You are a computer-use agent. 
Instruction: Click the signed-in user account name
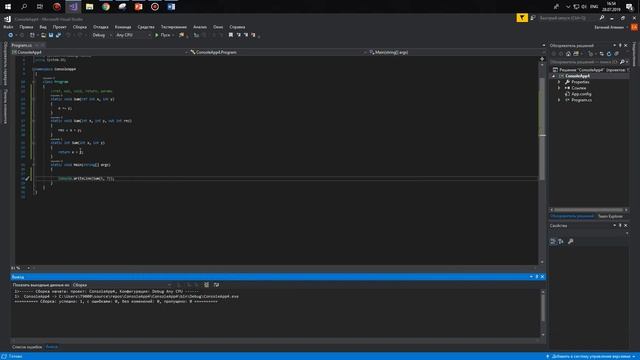point(609,27)
